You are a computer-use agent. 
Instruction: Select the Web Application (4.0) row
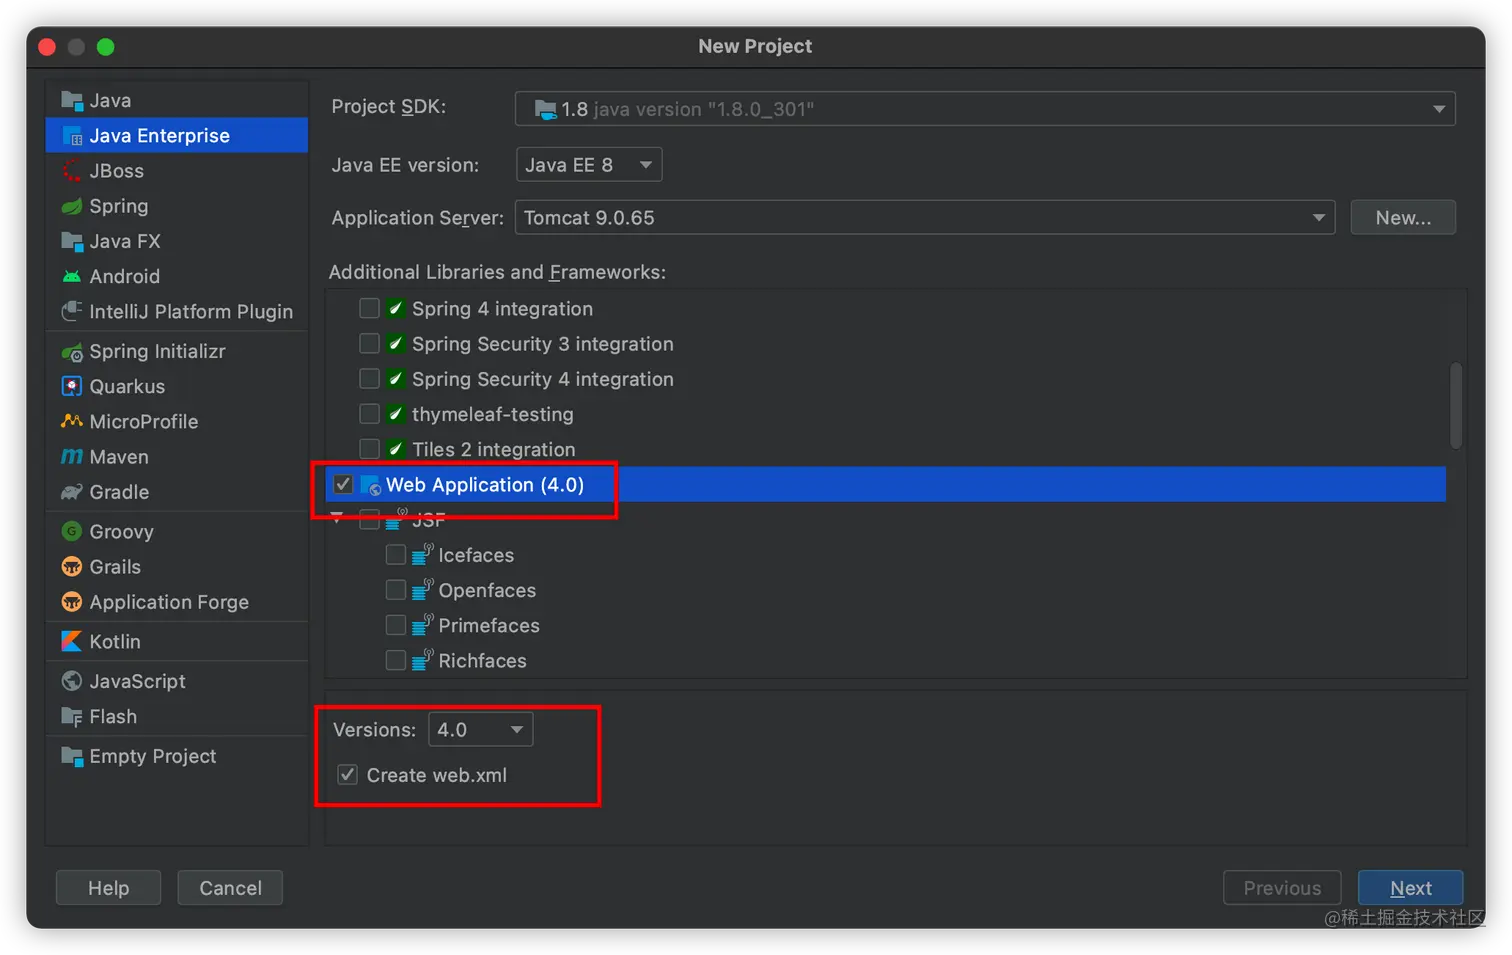886,484
